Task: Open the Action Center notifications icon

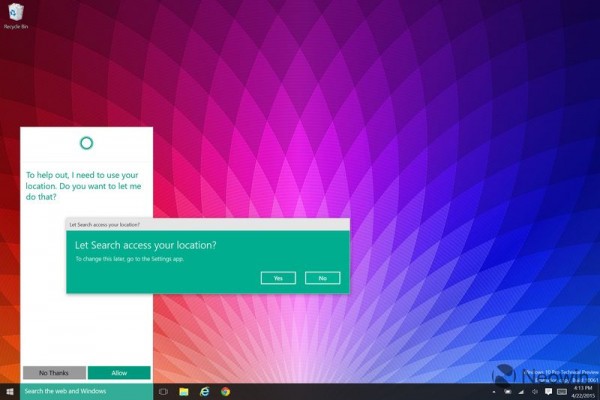Action: [548, 391]
